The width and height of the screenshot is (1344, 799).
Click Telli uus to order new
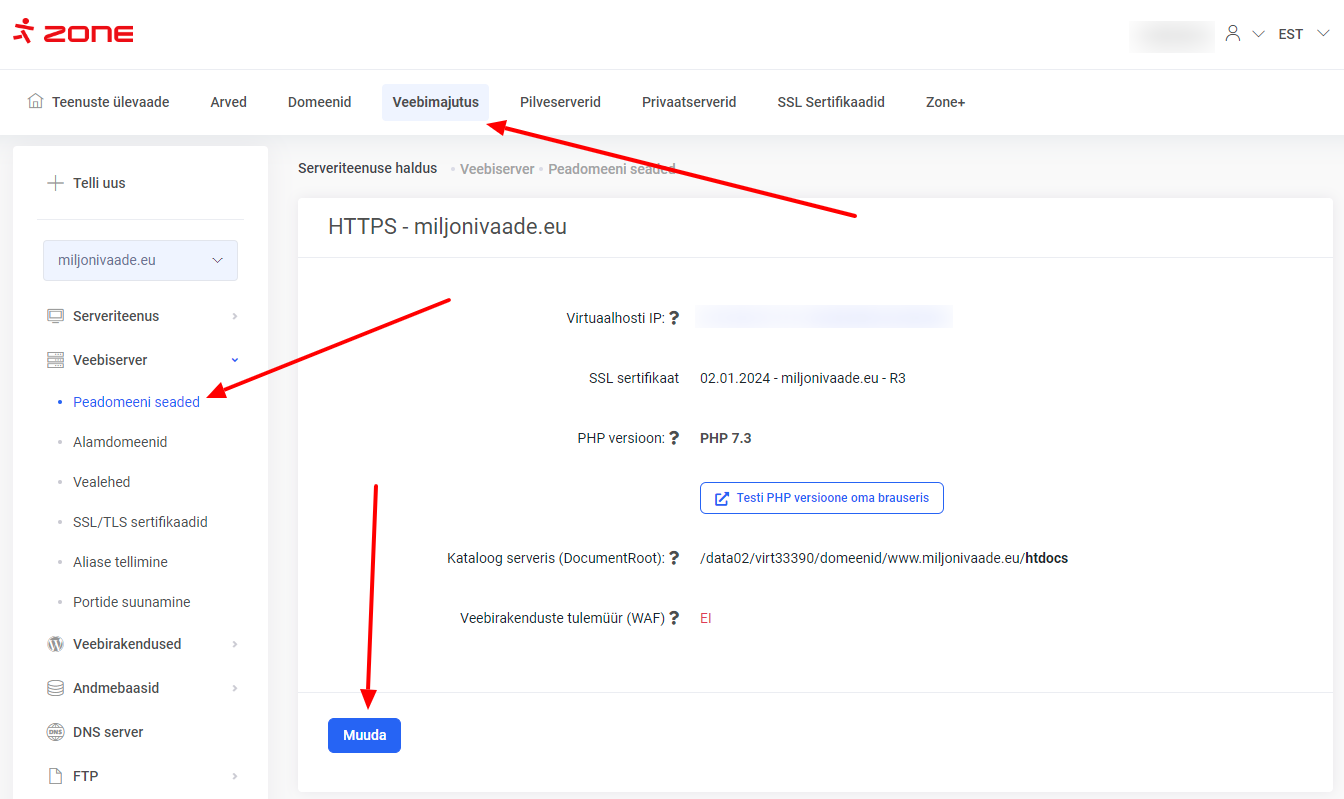click(x=98, y=183)
